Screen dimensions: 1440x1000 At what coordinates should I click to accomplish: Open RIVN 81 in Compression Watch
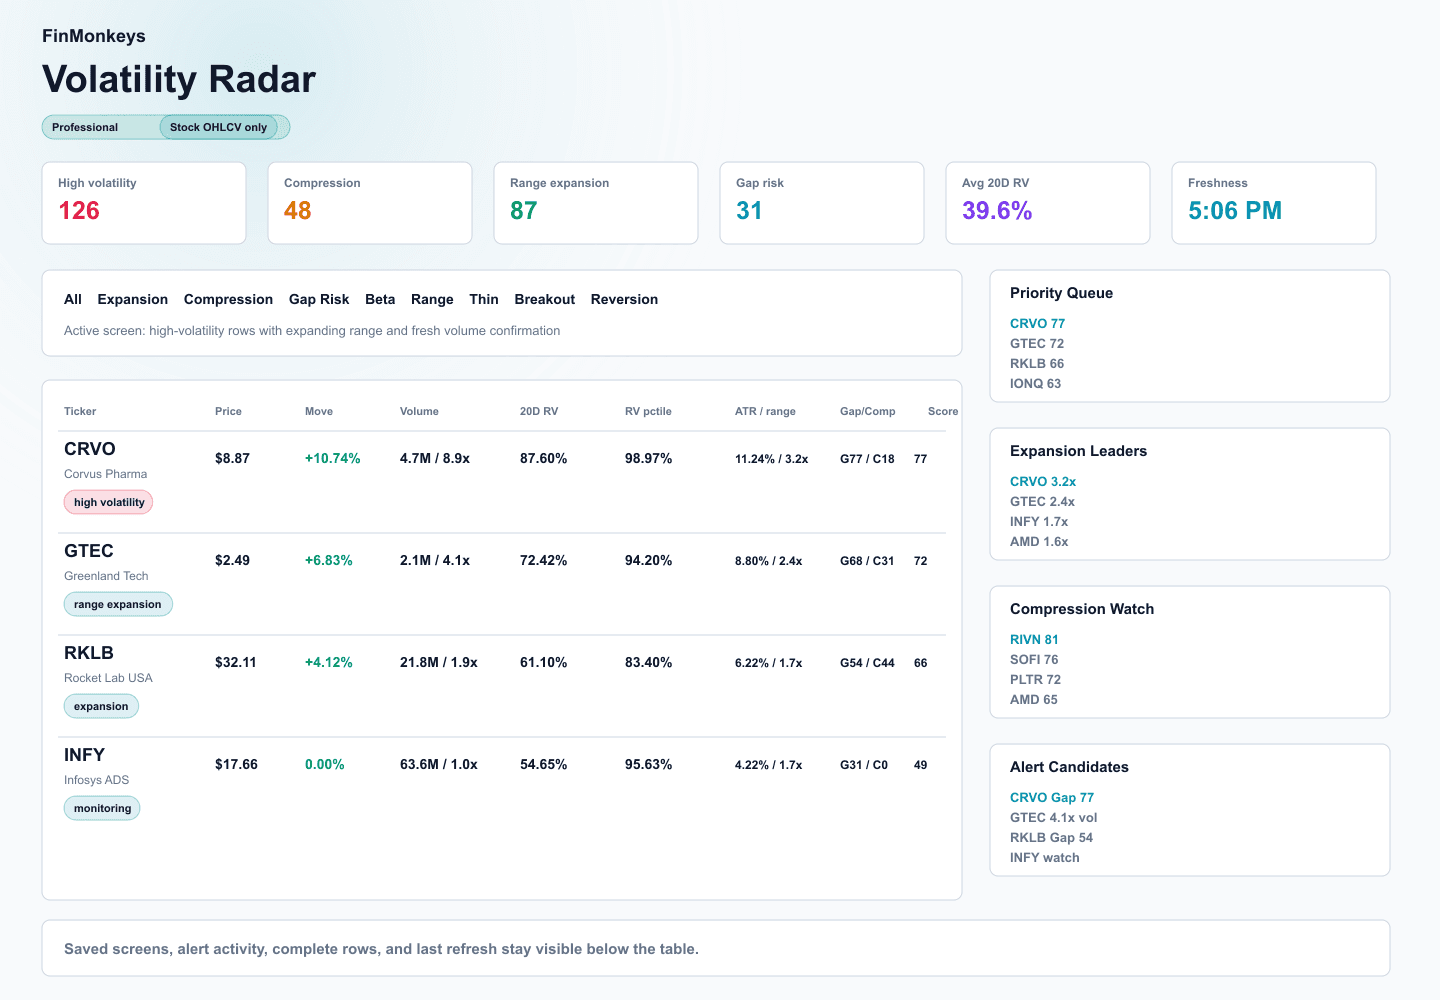point(1034,639)
